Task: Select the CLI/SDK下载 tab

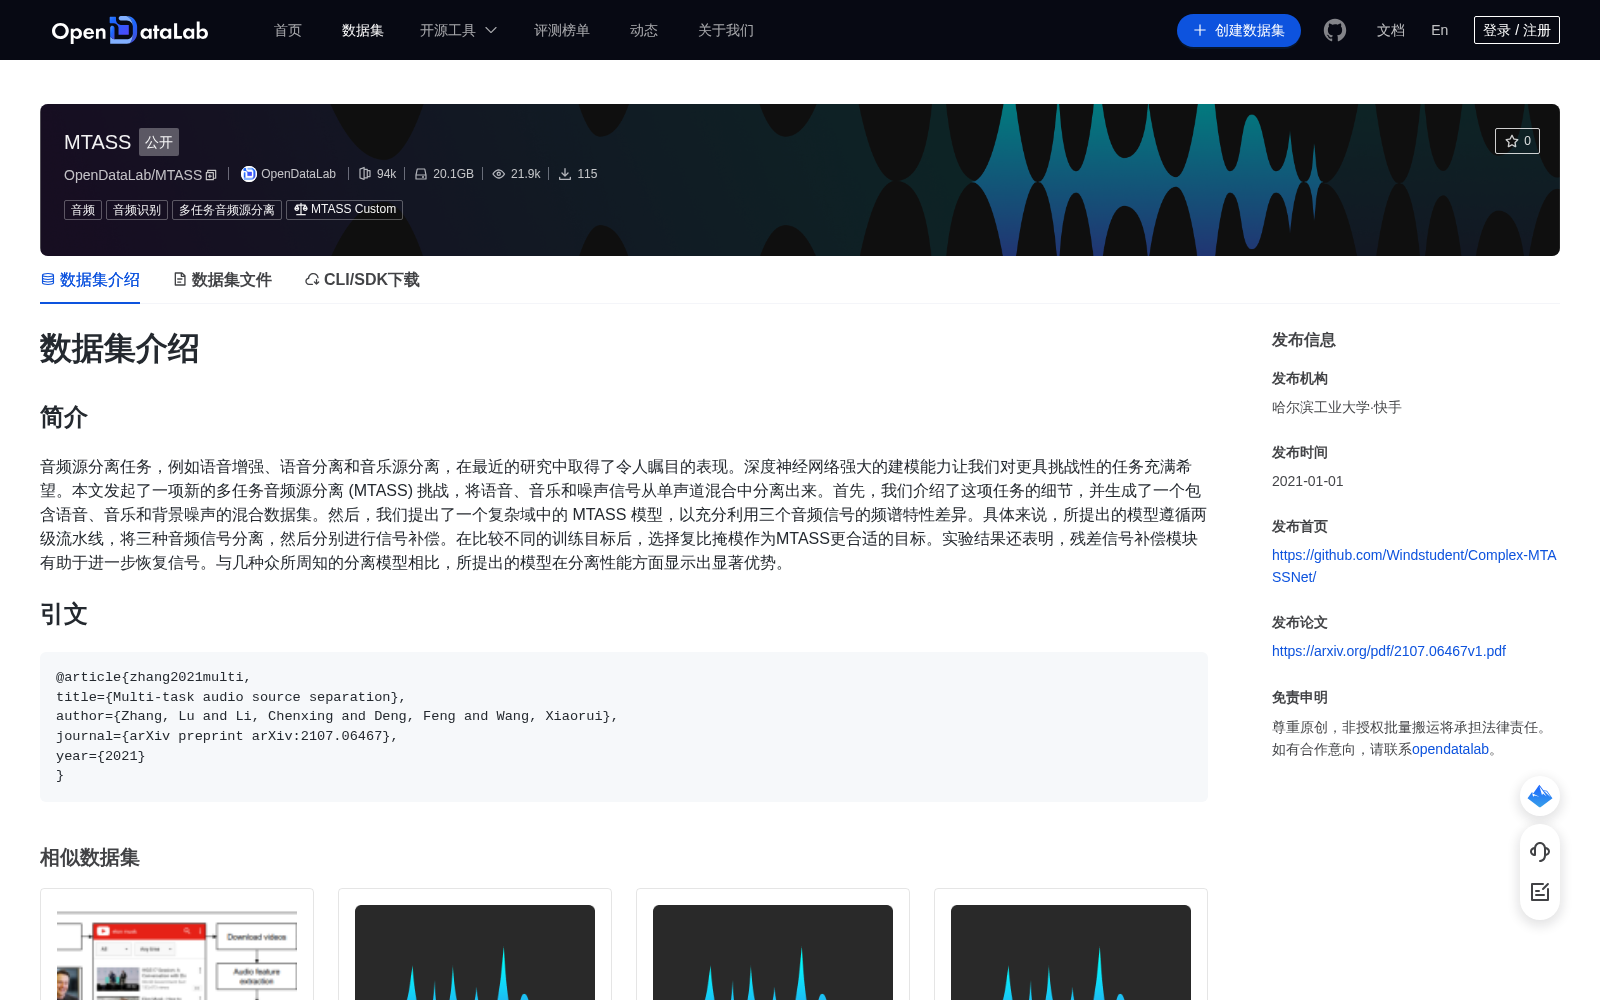Action: (362, 280)
